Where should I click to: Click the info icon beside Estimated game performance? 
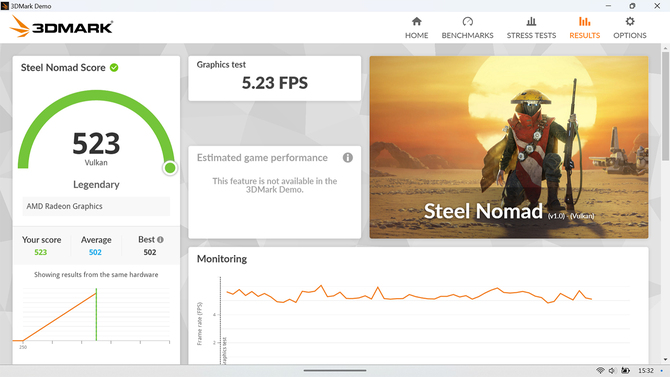pos(348,158)
